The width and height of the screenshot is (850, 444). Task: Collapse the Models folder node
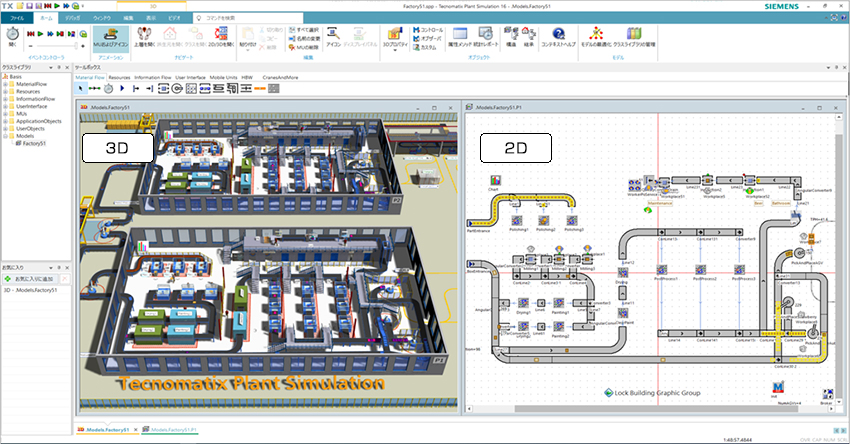[x=5, y=136]
